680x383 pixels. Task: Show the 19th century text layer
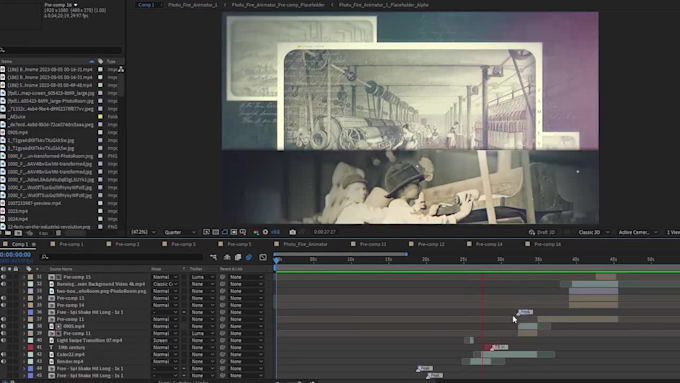pos(3,347)
